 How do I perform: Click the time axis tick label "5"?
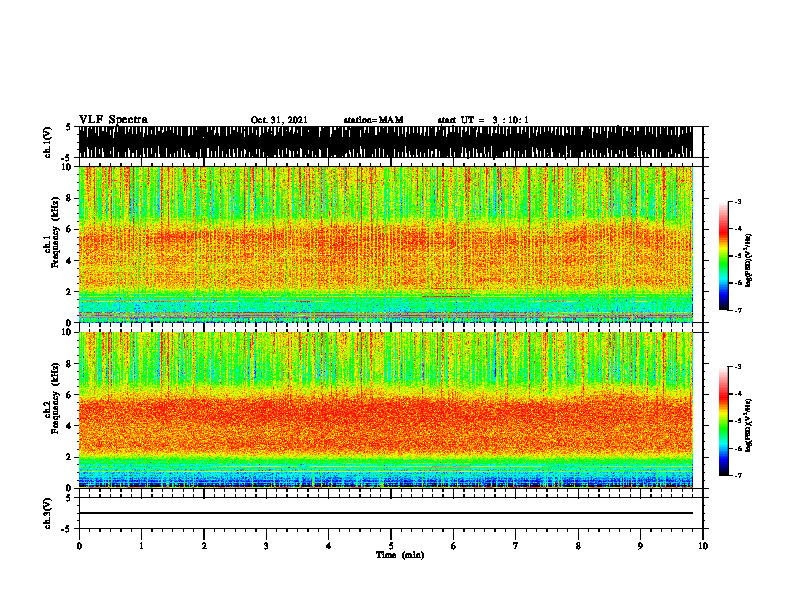pos(391,546)
